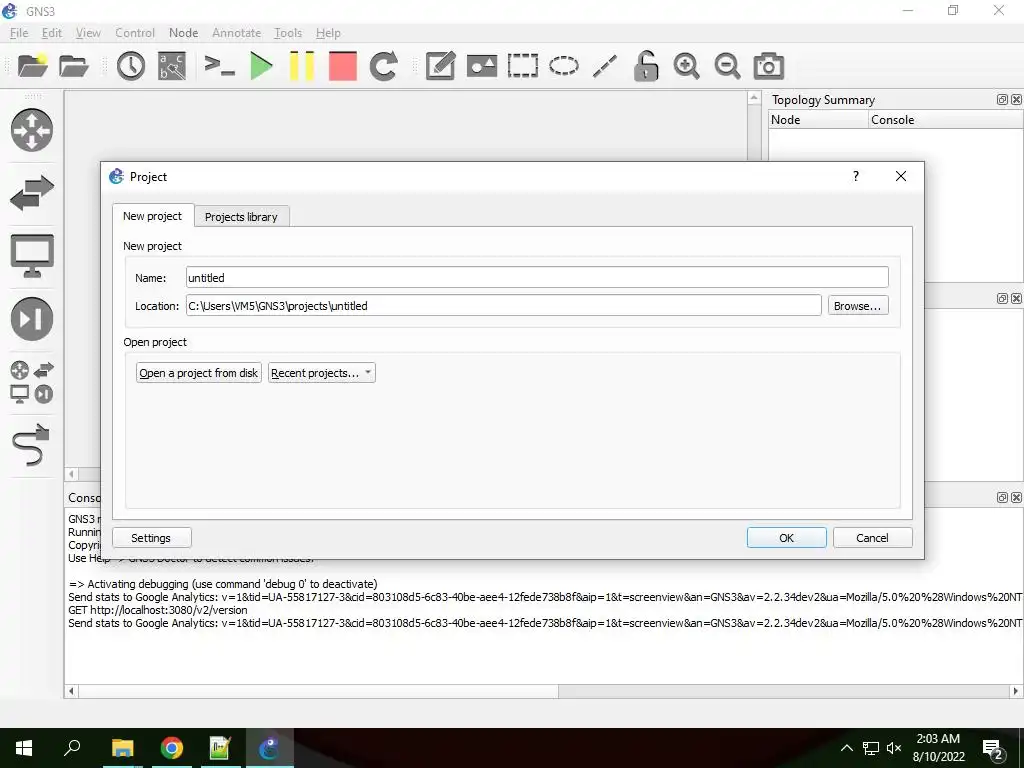Open the snapshot manager clock icon
Viewport: 1024px width, 768px height.
click(x=131, y=66)
